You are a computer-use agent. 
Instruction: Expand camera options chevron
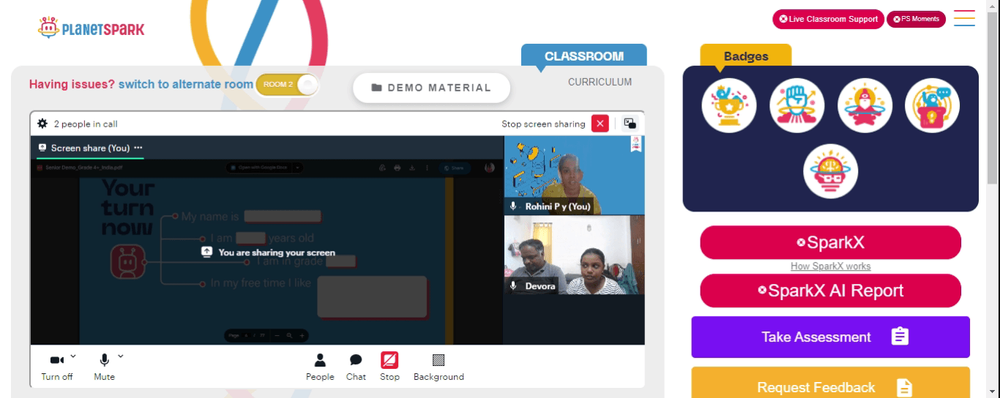click(x=73, y=356)
